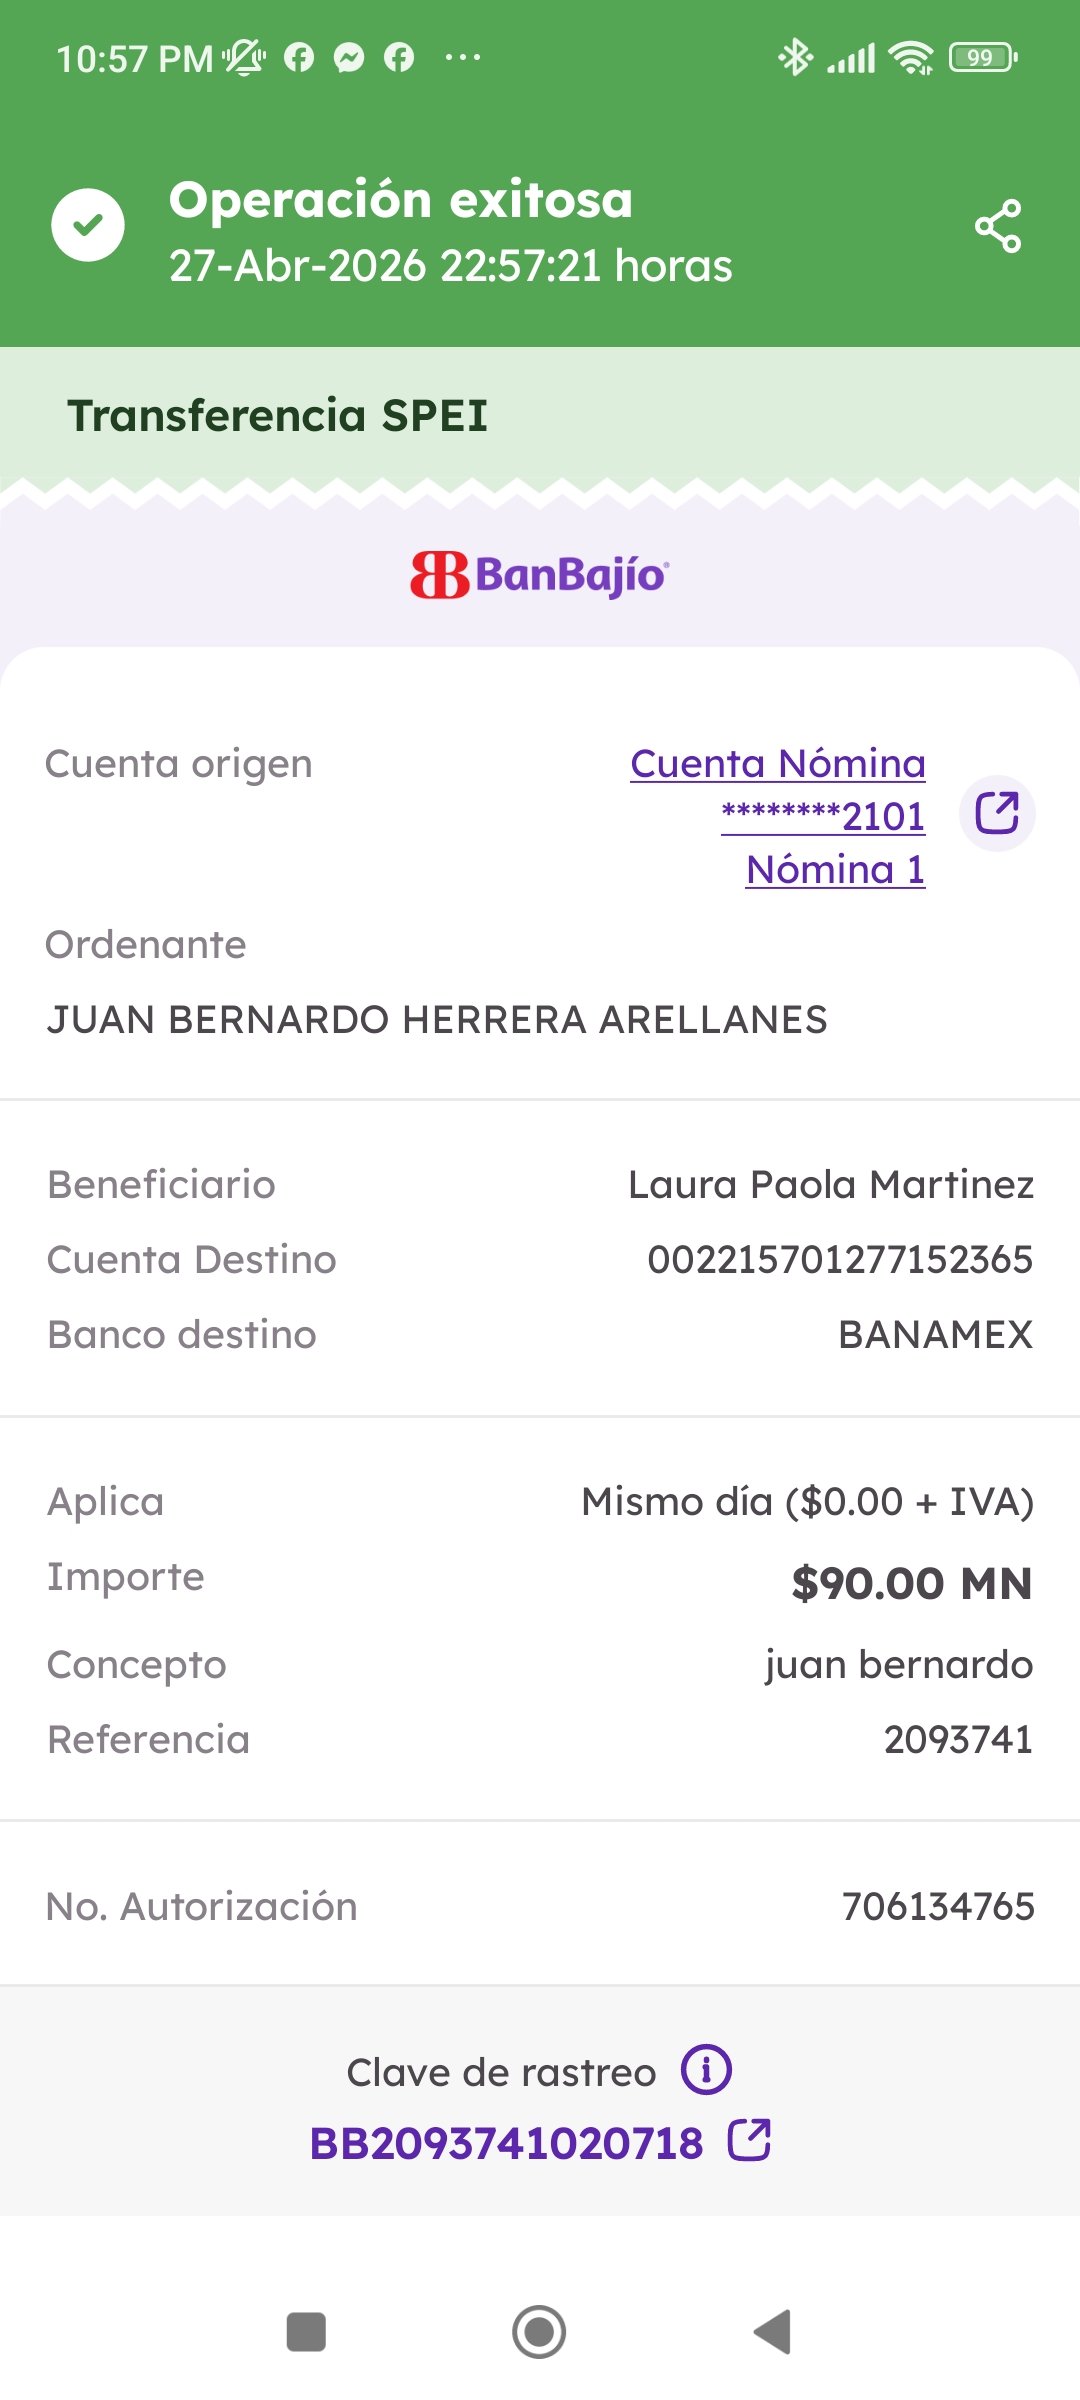The width and height of the screenshot is (1080, 2400).
Task: Tap the masked account number ending in 2101
Action: tap(823, 816)
